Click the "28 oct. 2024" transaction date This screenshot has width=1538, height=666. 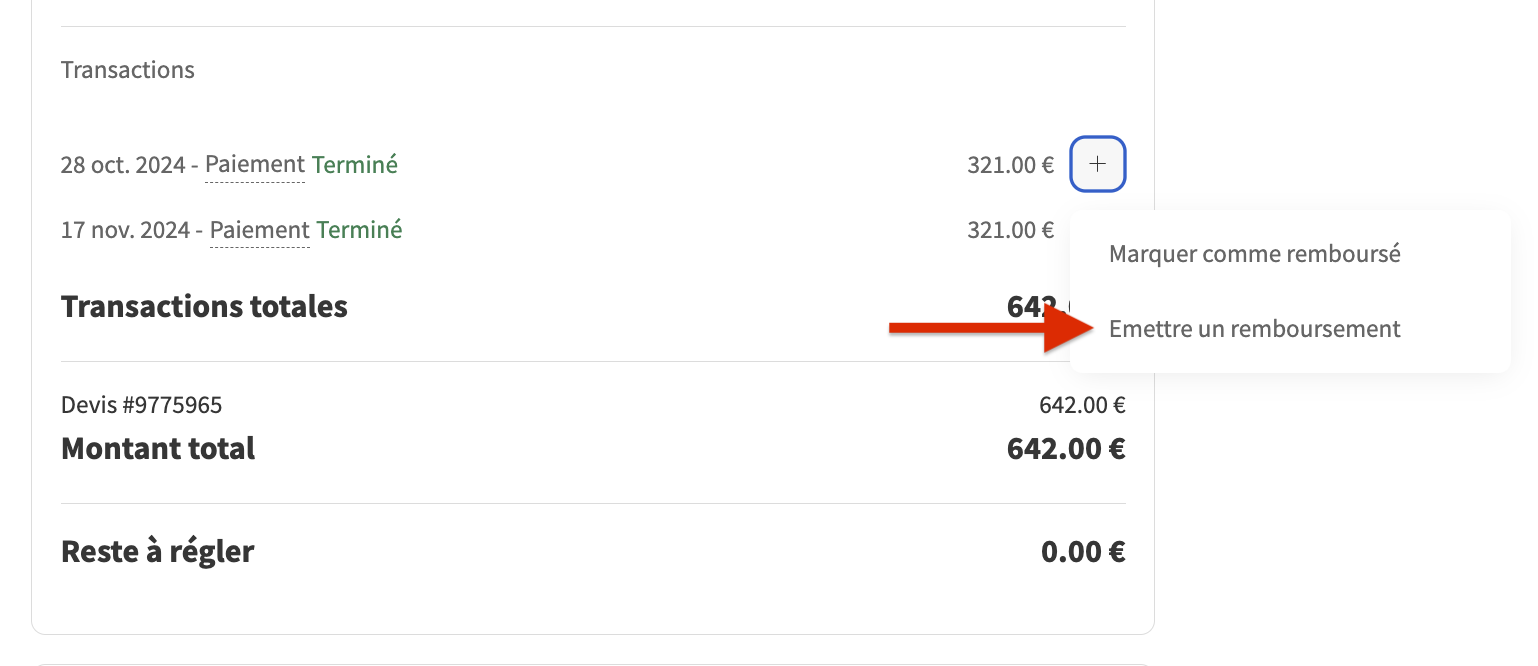123,165
